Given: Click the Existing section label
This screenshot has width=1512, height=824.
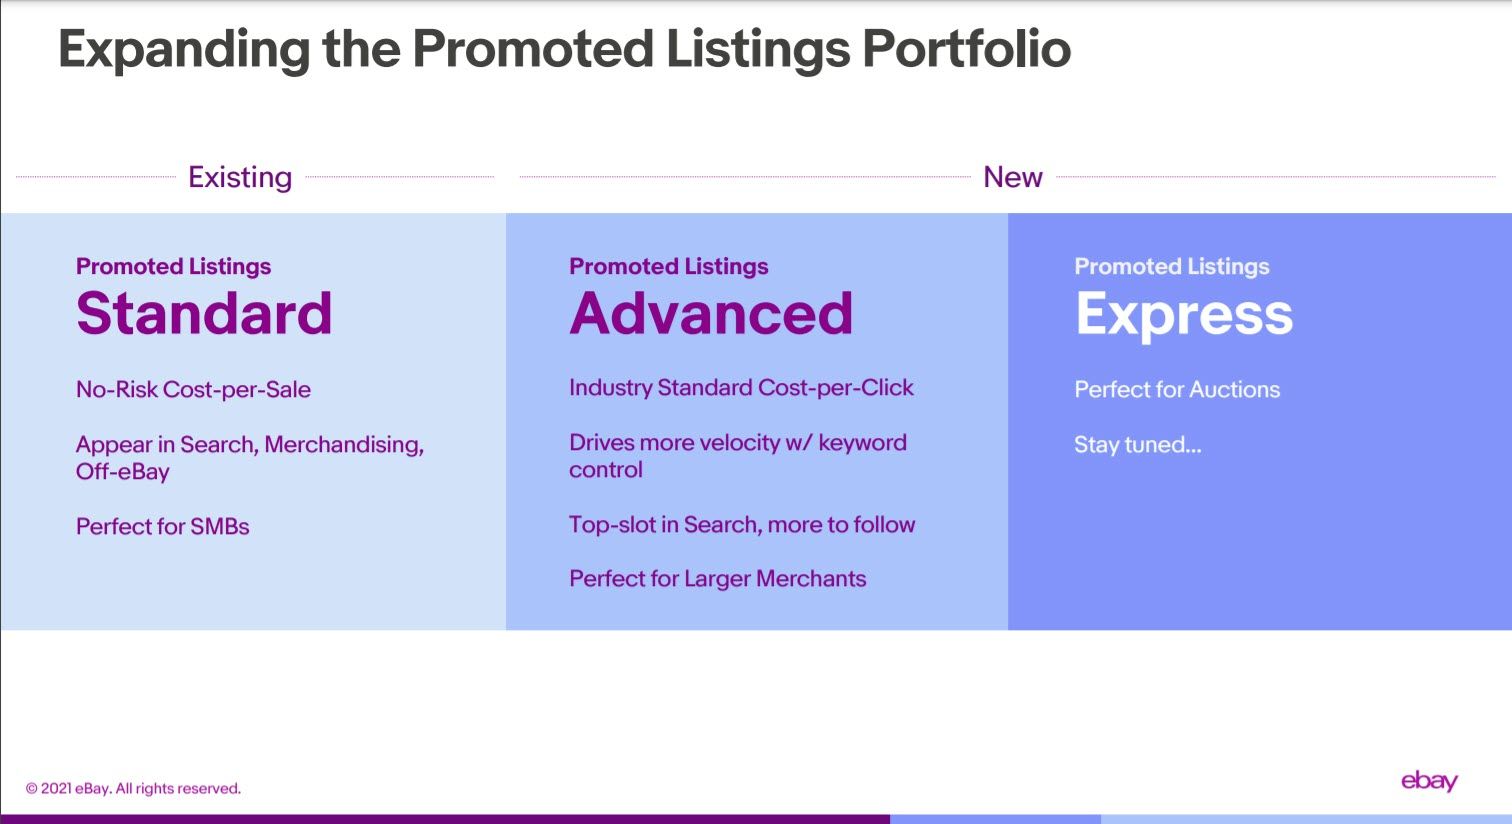Looking at the screenshot, I should pyautogui.click(x=240, y=177).
